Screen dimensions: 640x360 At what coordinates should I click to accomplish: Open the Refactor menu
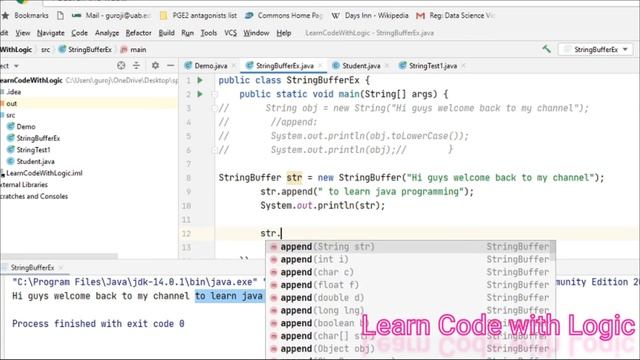pos(138,33)
